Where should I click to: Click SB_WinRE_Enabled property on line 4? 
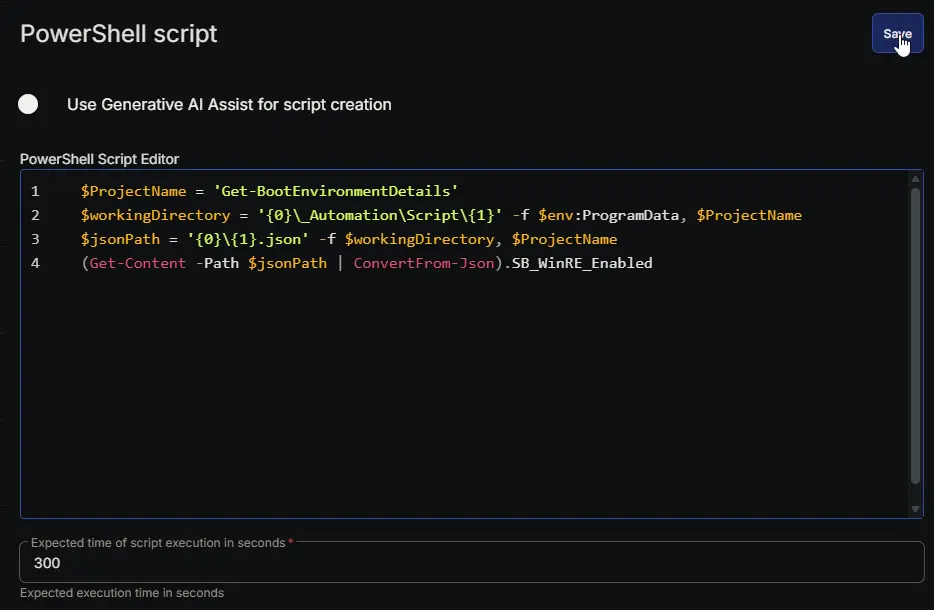click(582, 263)
